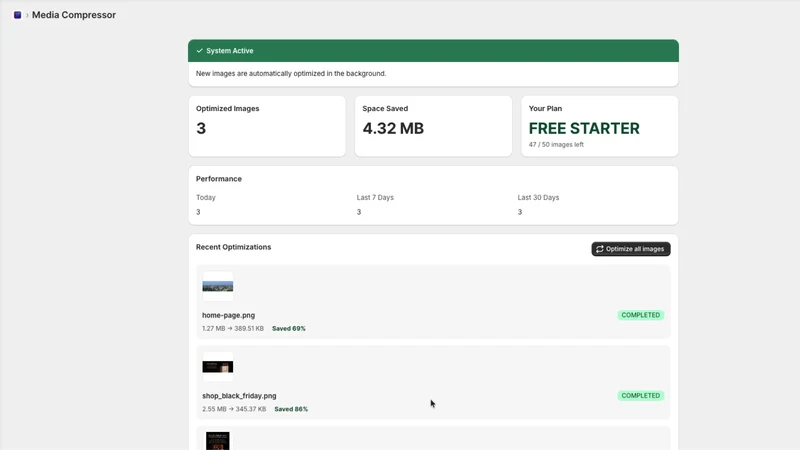Screen dimensions: 800x450
Task: Click the Saved 69% label
Action: [x=289, y=329]
